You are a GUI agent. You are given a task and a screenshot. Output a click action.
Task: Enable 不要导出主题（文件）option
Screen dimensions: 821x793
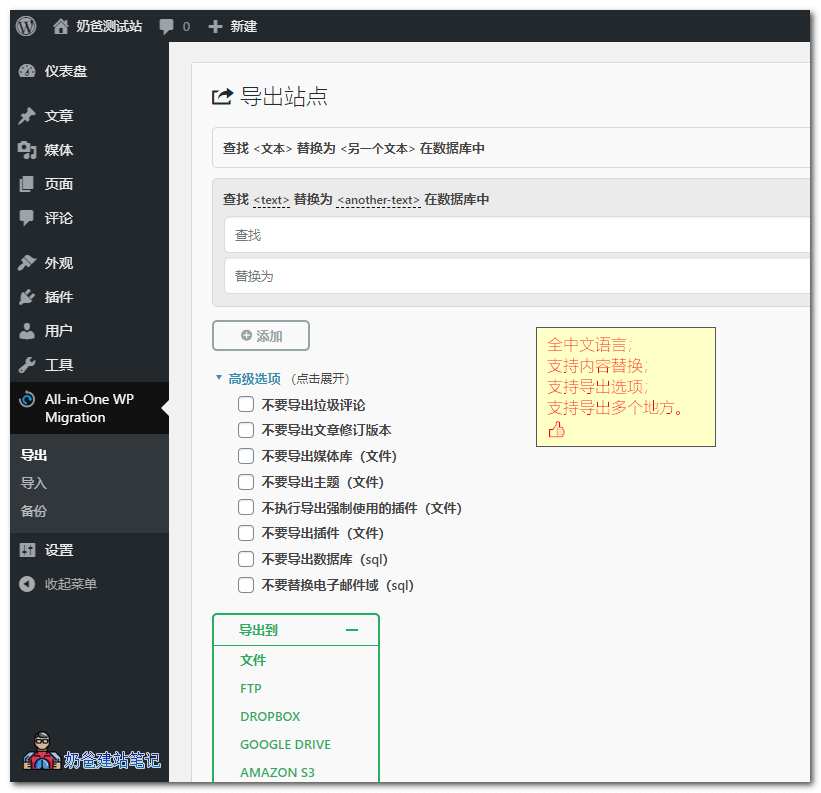tap(245, 481)
